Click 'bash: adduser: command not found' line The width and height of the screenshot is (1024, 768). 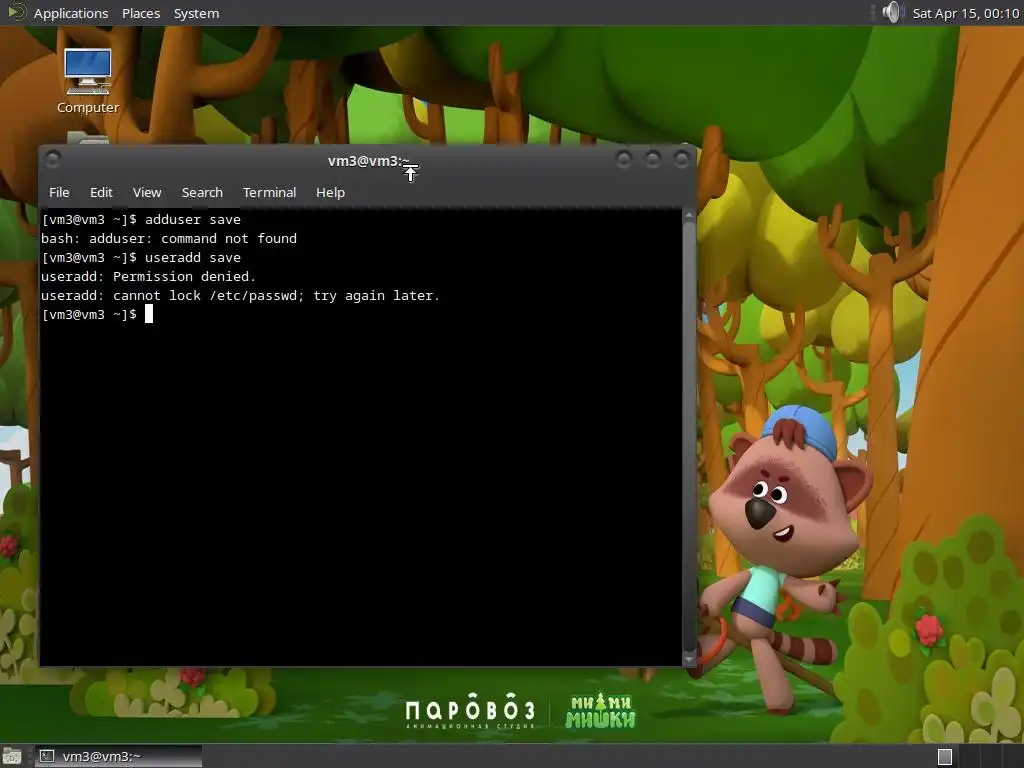[x=169, y=238]
